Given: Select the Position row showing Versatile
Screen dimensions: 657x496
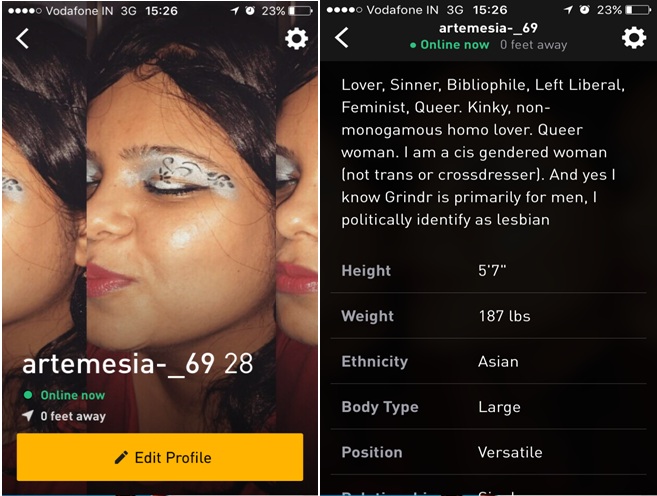Looking at the screenshot, I should click(x=489, y=452).
